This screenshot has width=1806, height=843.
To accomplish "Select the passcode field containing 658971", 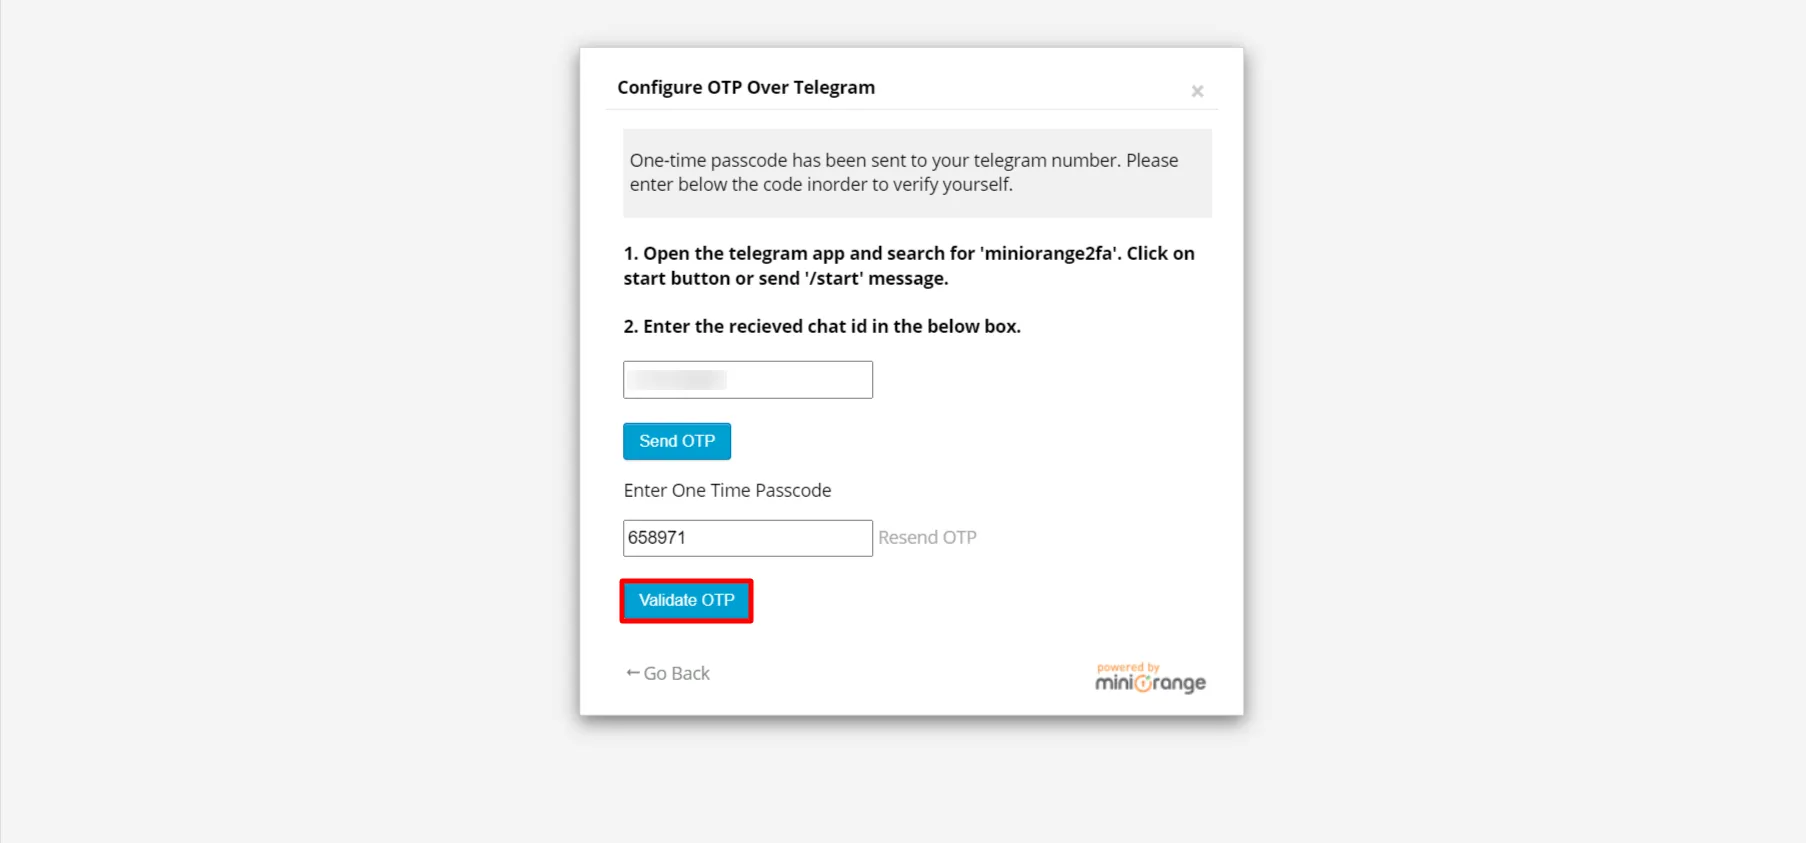I will coord(747,538).
